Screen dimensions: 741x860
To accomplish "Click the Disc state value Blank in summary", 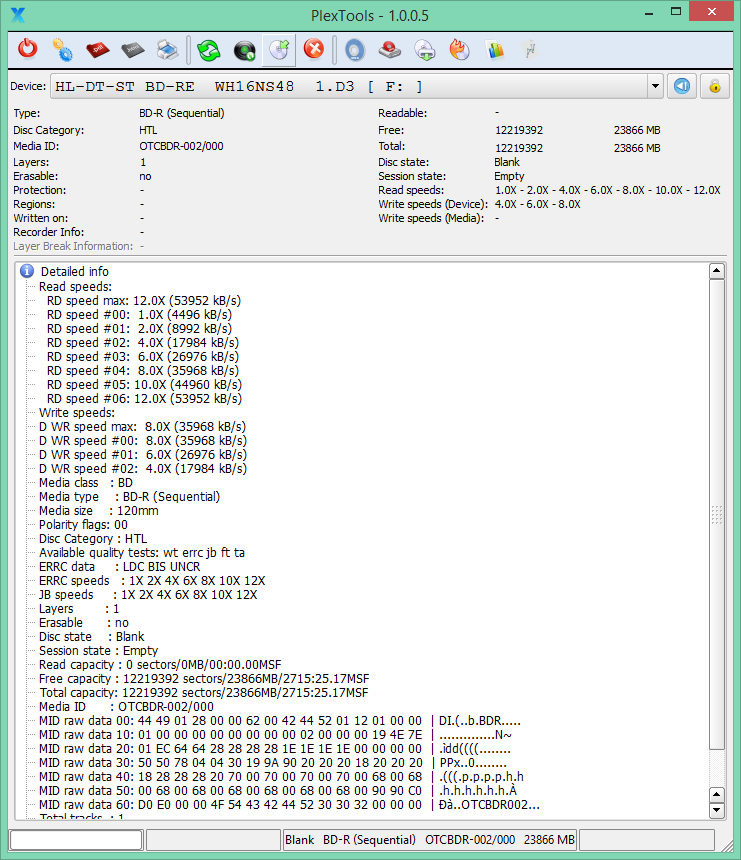I will pyautogui.click(x=507, y=162).
